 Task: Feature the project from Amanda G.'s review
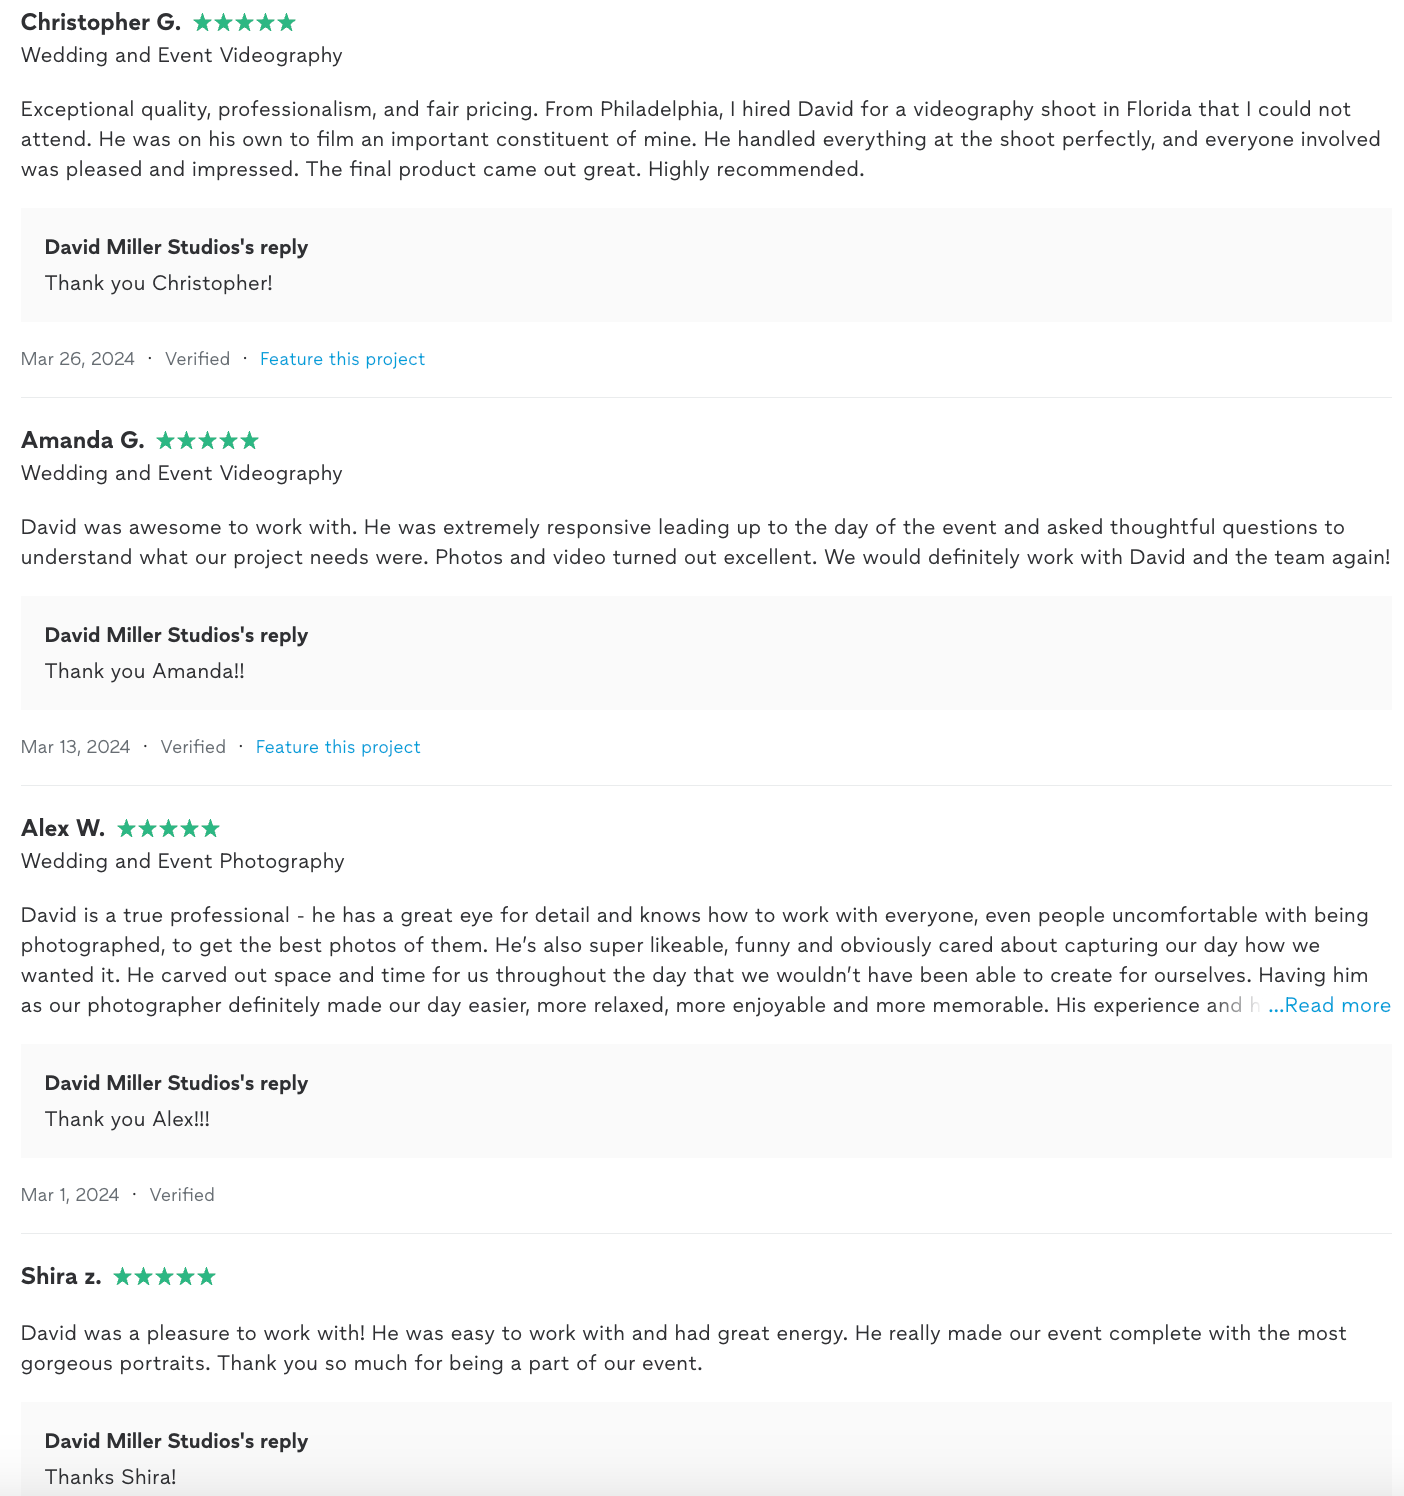click(338, 747)
